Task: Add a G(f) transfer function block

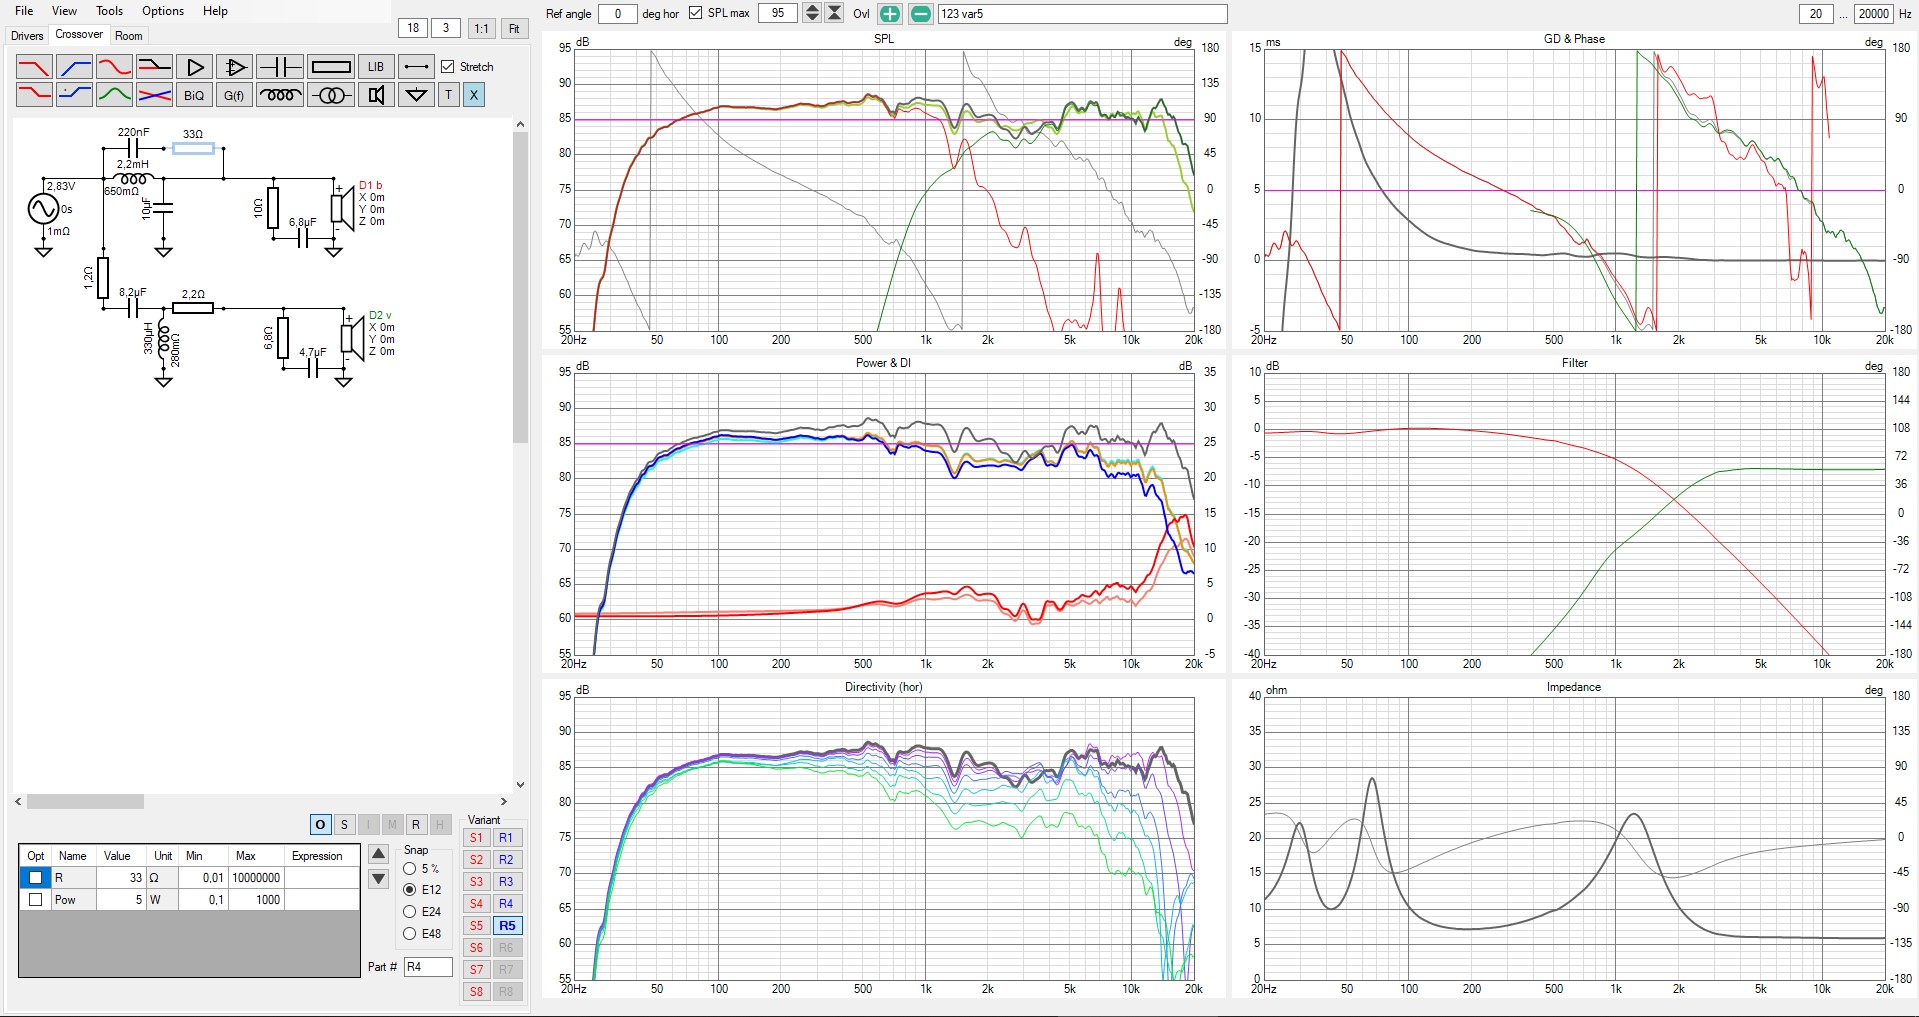Action: (234, 95)
